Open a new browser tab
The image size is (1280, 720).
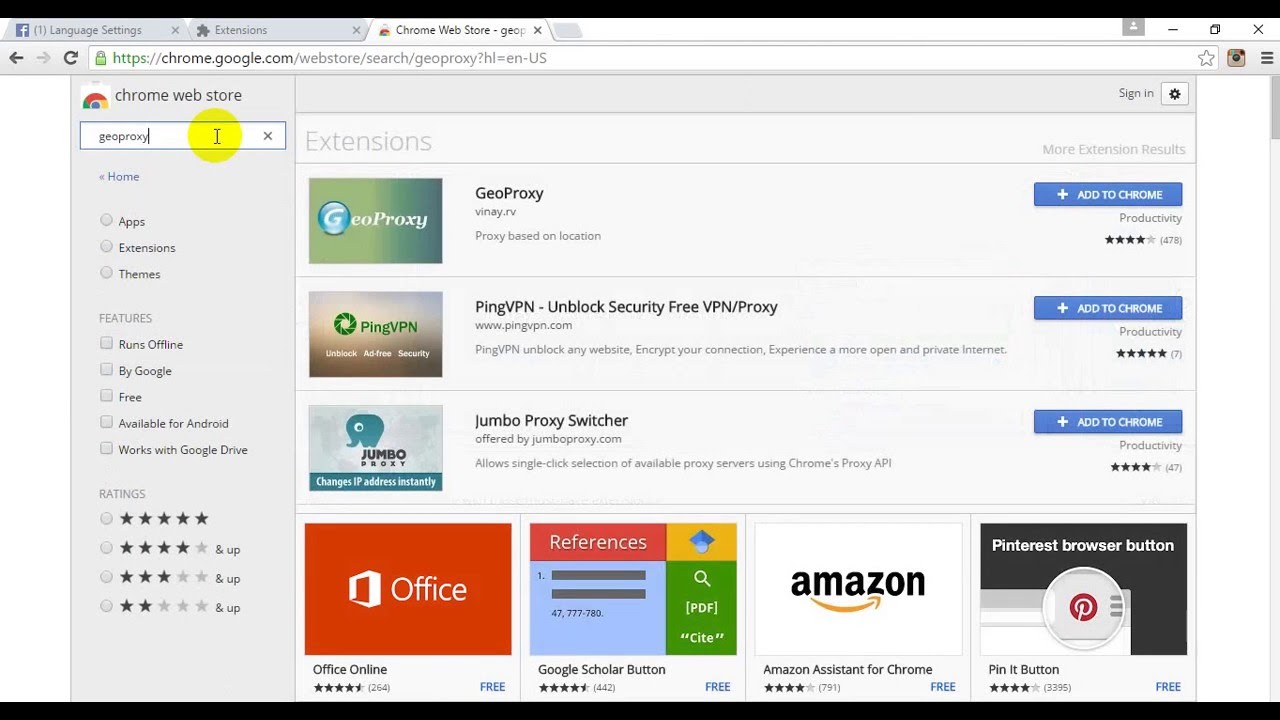(x=567, y=31)
